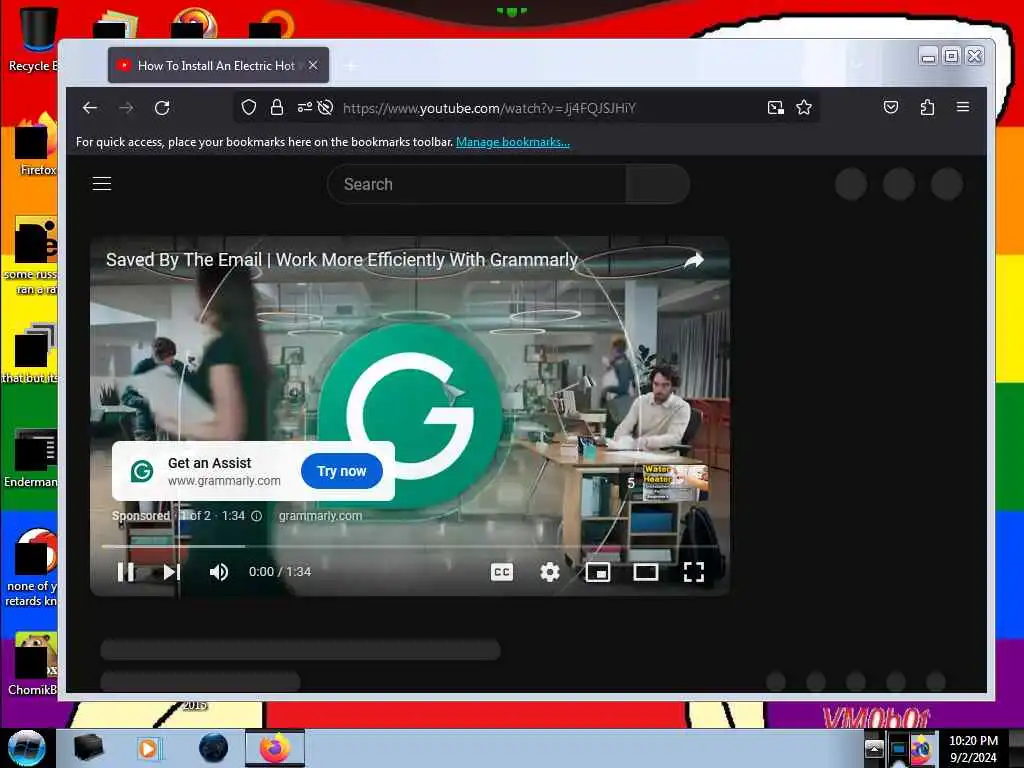Open the list all tabs dropdown

pyautogui.click(x=857, y=64)
